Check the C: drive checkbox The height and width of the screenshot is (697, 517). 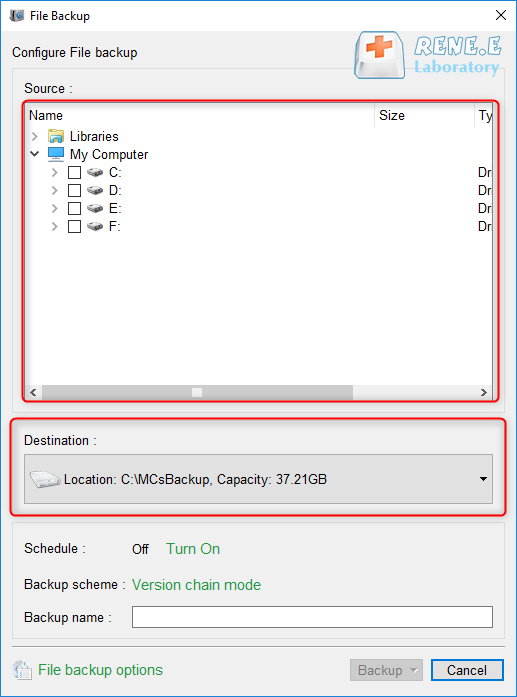click(74, 172)
